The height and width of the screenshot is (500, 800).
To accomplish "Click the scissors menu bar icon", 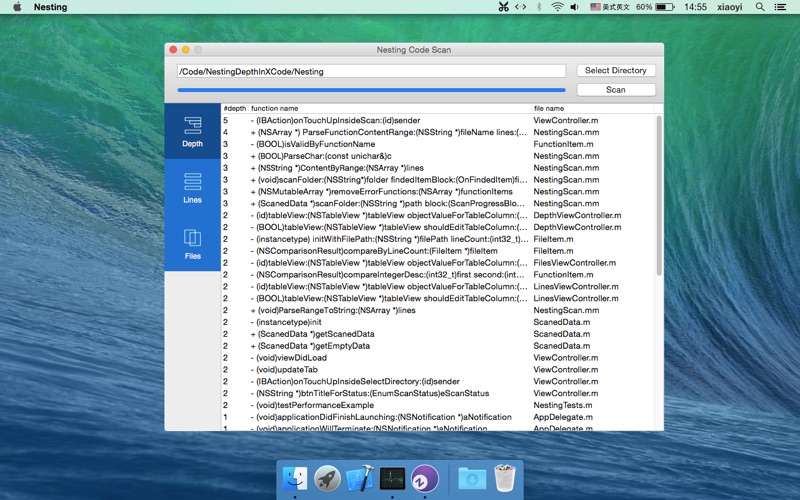I will point(504,7).
